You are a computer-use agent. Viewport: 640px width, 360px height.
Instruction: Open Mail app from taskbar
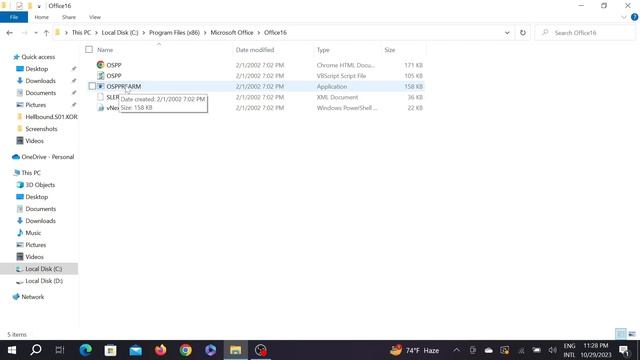(x=136, y=350)
